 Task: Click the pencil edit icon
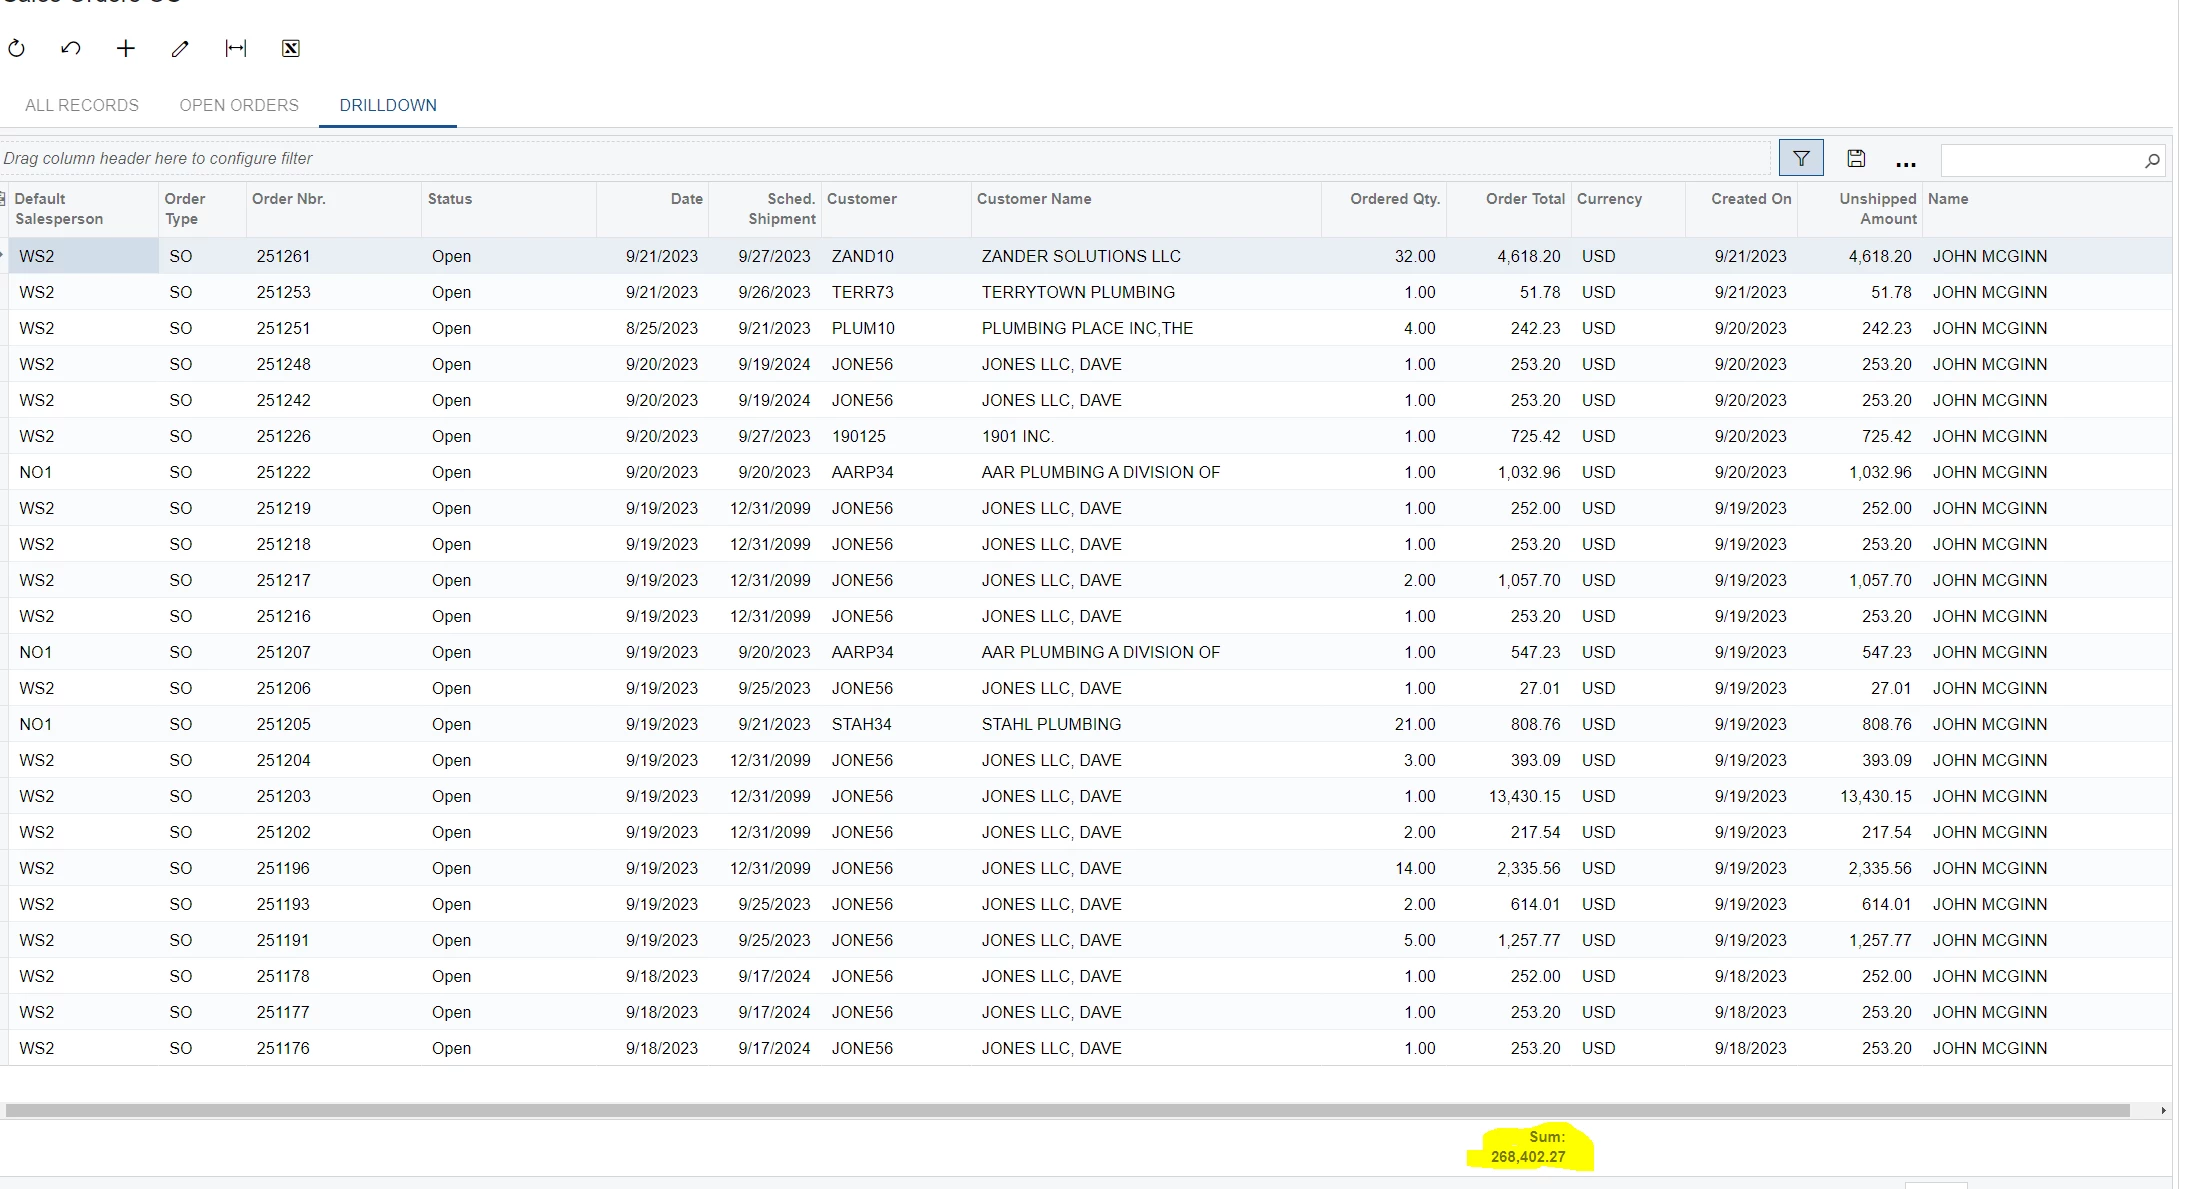point(180,48)
